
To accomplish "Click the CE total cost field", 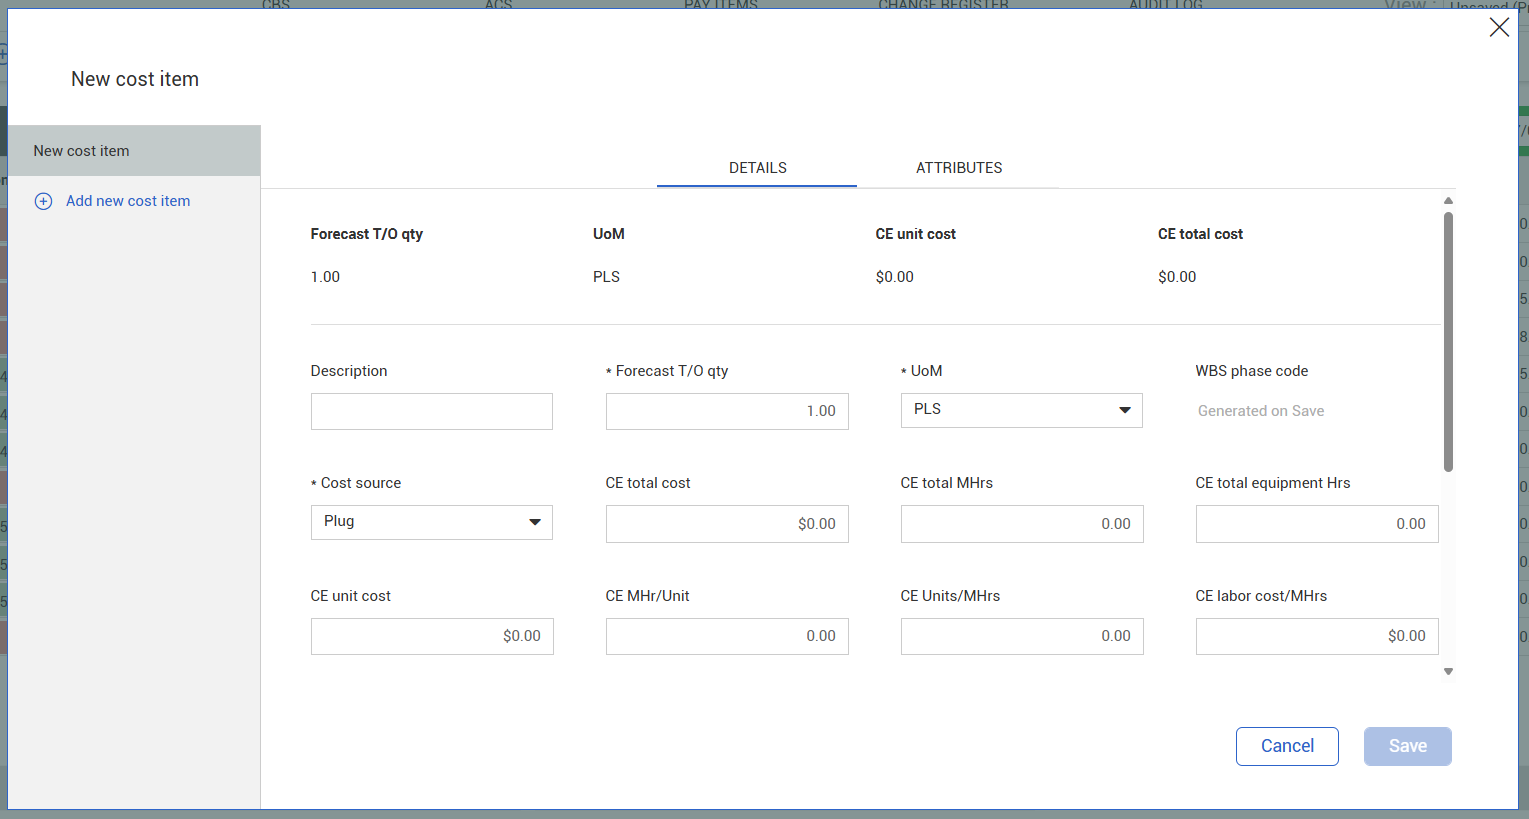I will [x=726, y=524].
